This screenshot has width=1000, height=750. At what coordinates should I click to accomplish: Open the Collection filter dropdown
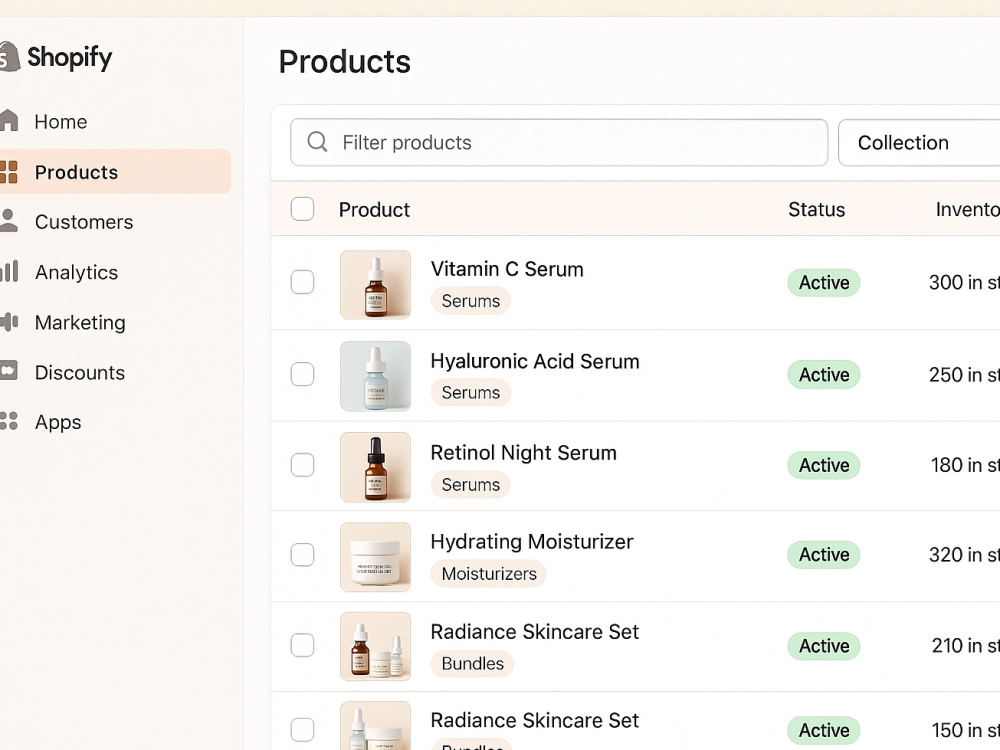click(x=919, y=142)
